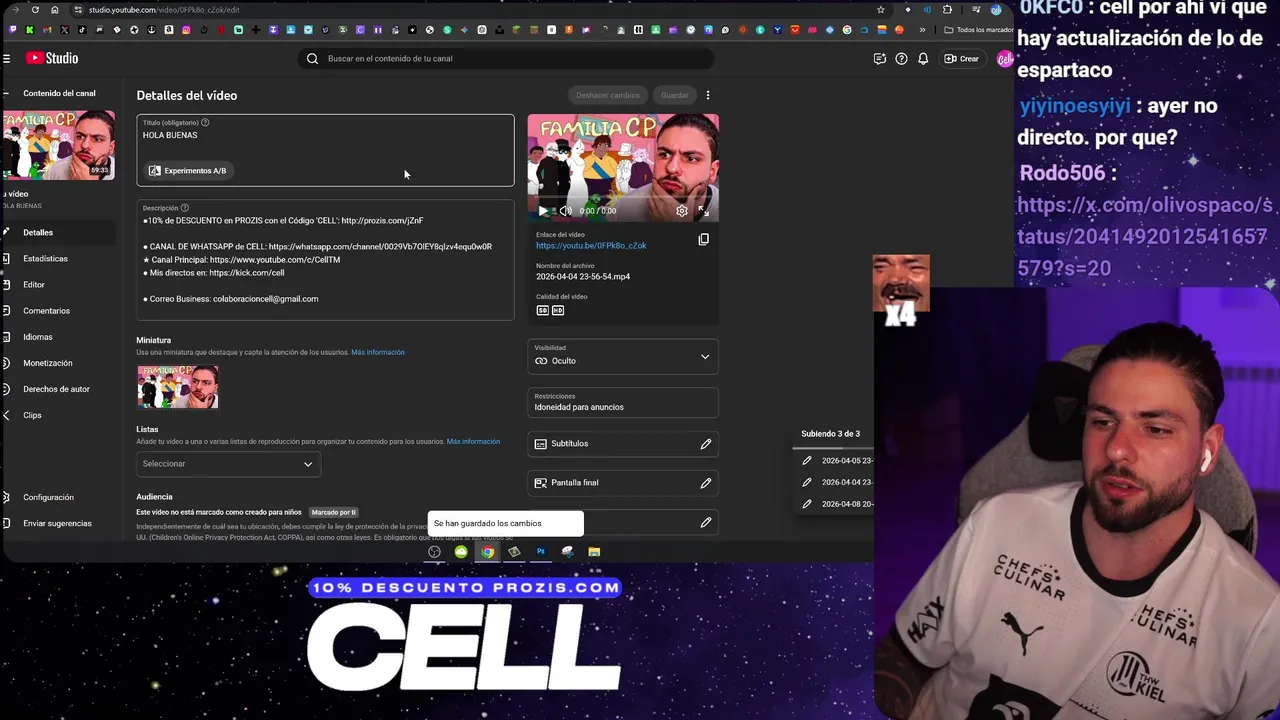Open the youtu.be video link
This screenshot has width=1280, height=720.
pyautogui.click(x=591, y=246)
